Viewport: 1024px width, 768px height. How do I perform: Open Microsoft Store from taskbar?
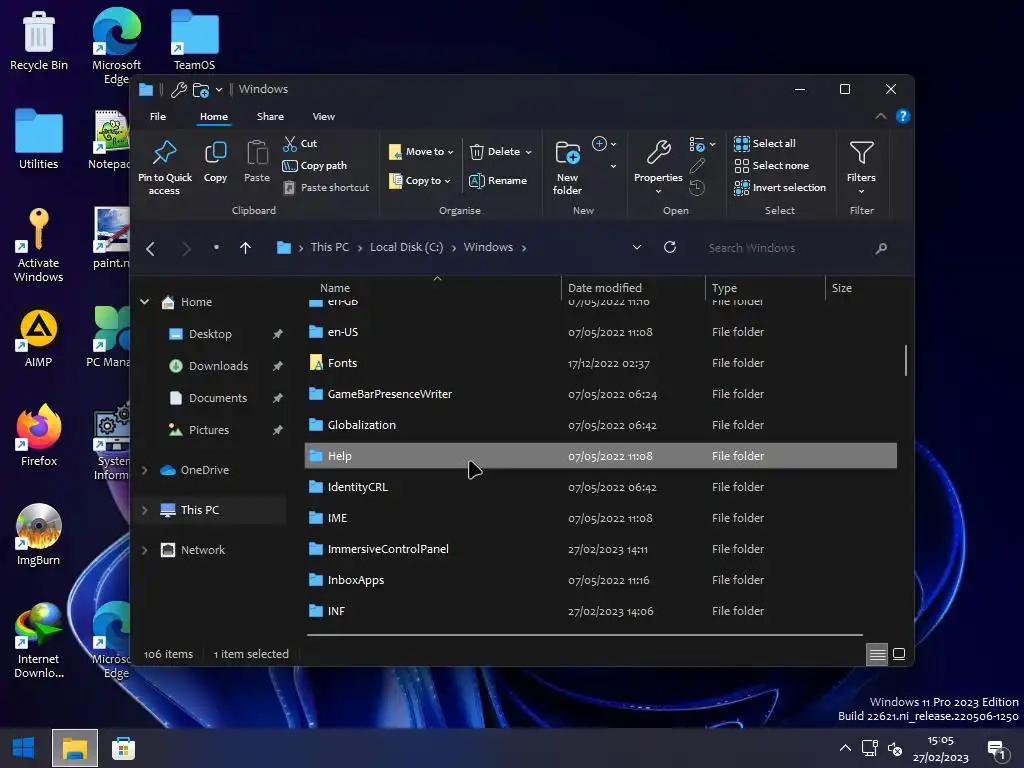pos(123,748)
